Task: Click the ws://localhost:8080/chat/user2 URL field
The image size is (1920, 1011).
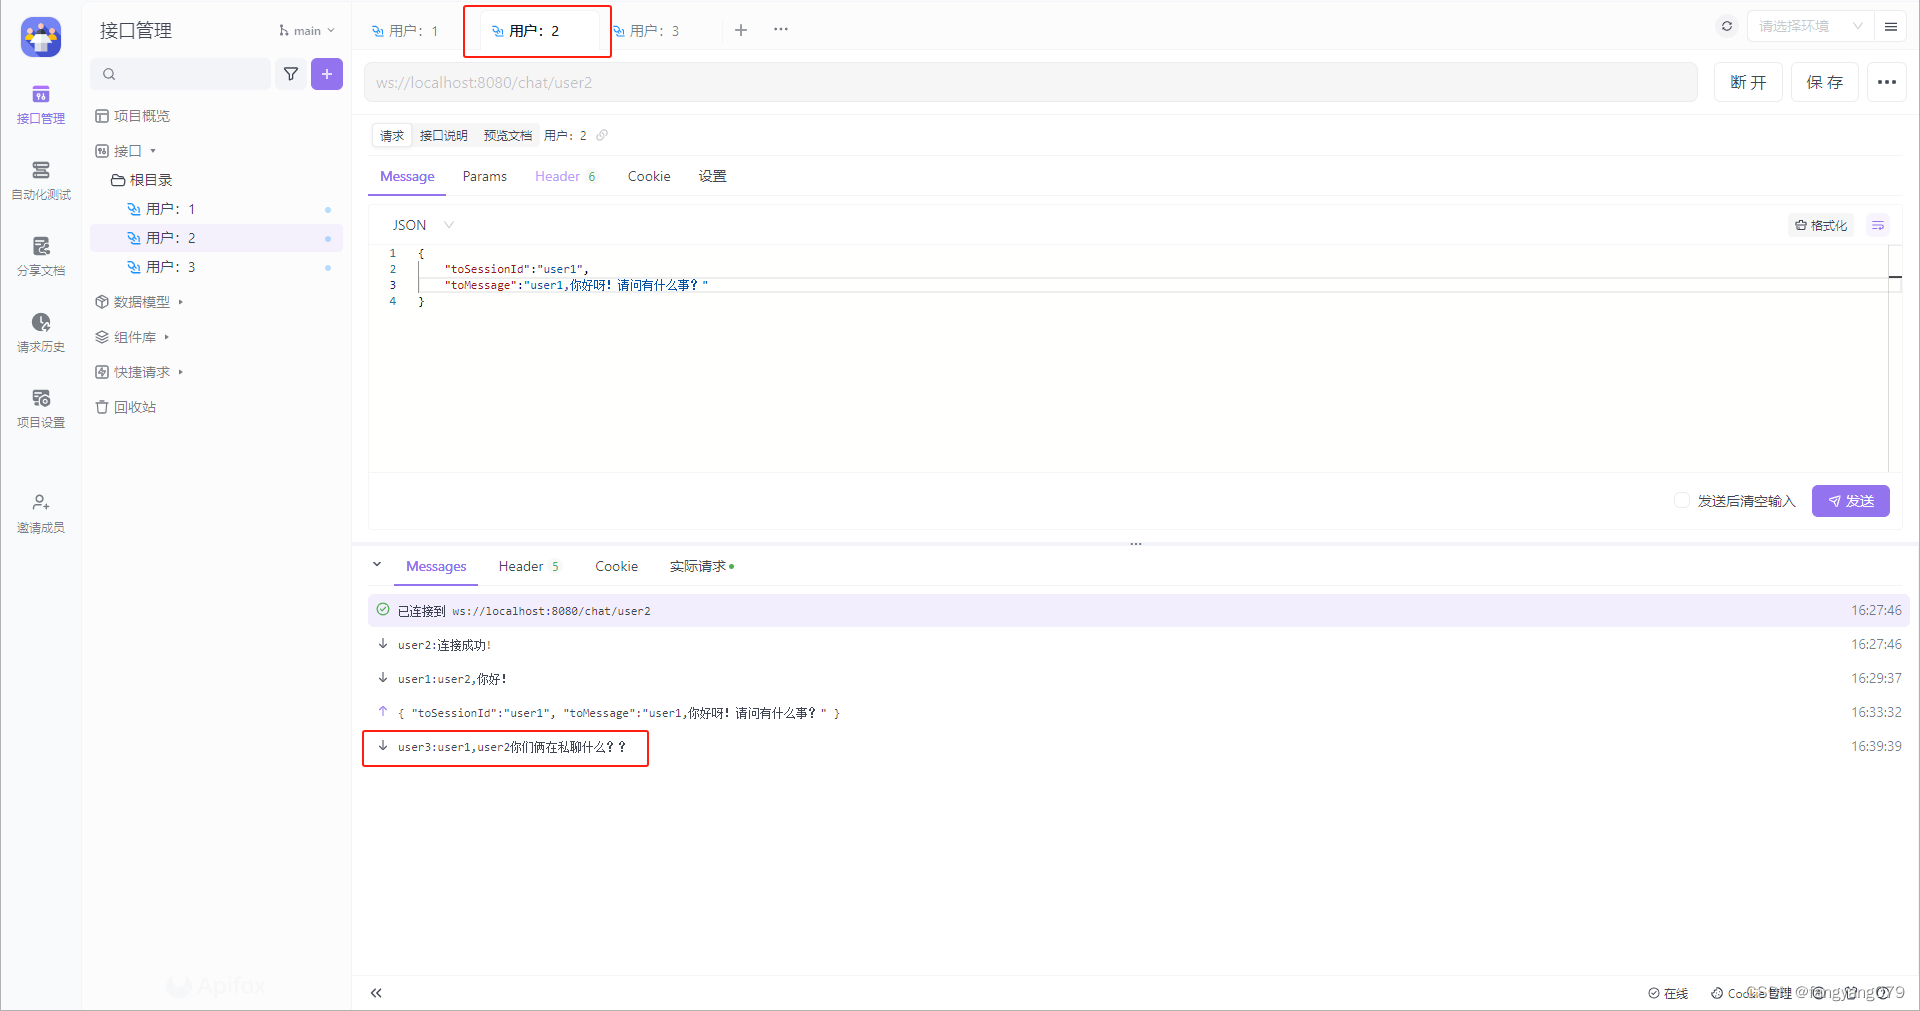Action: pyautogui.click(x=1030, y=82)
